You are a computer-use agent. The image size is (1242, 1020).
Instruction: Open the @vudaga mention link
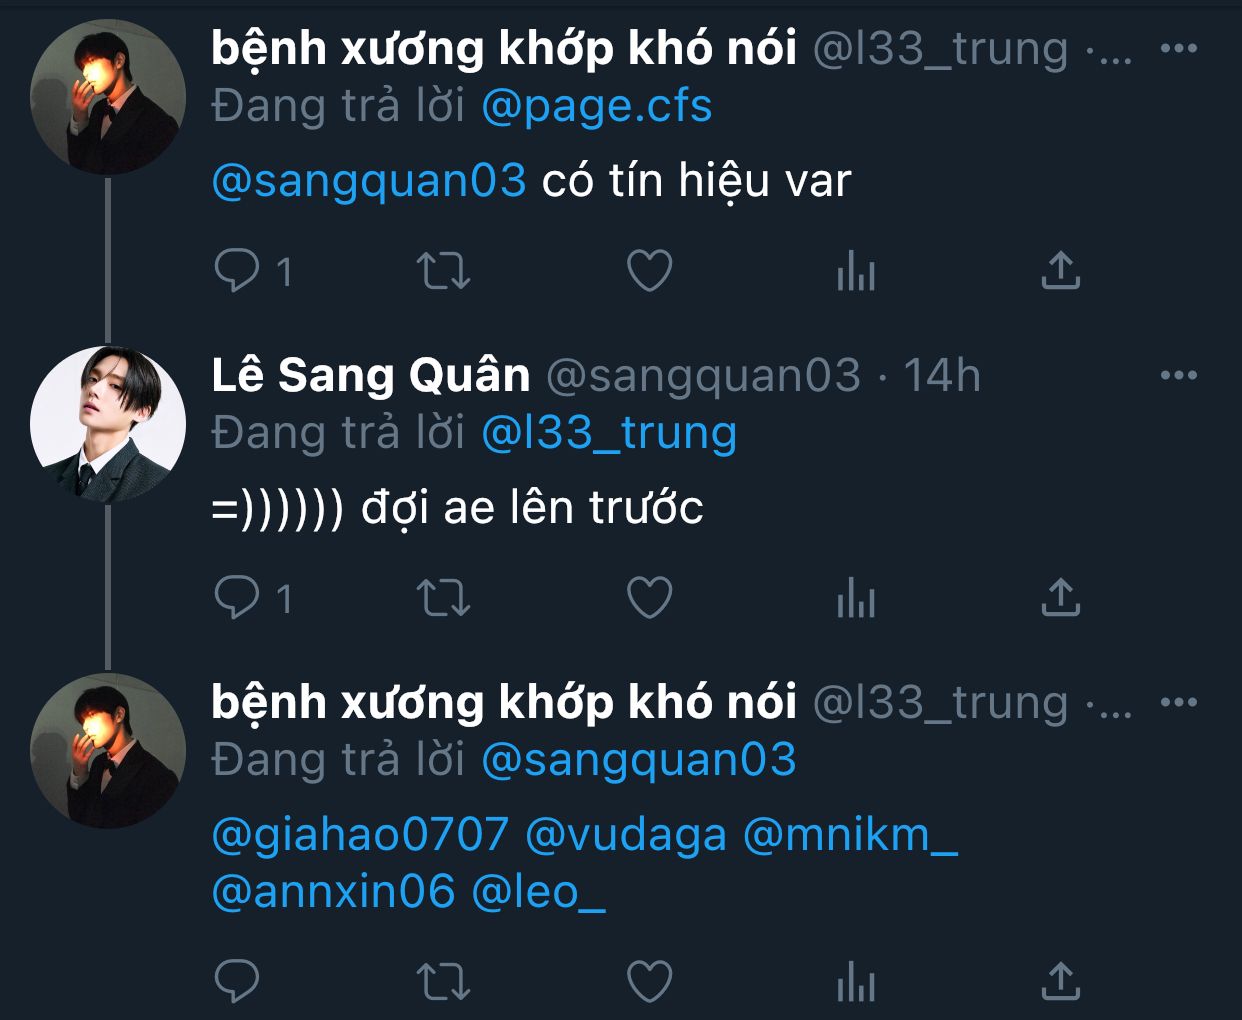click(626, 834)
